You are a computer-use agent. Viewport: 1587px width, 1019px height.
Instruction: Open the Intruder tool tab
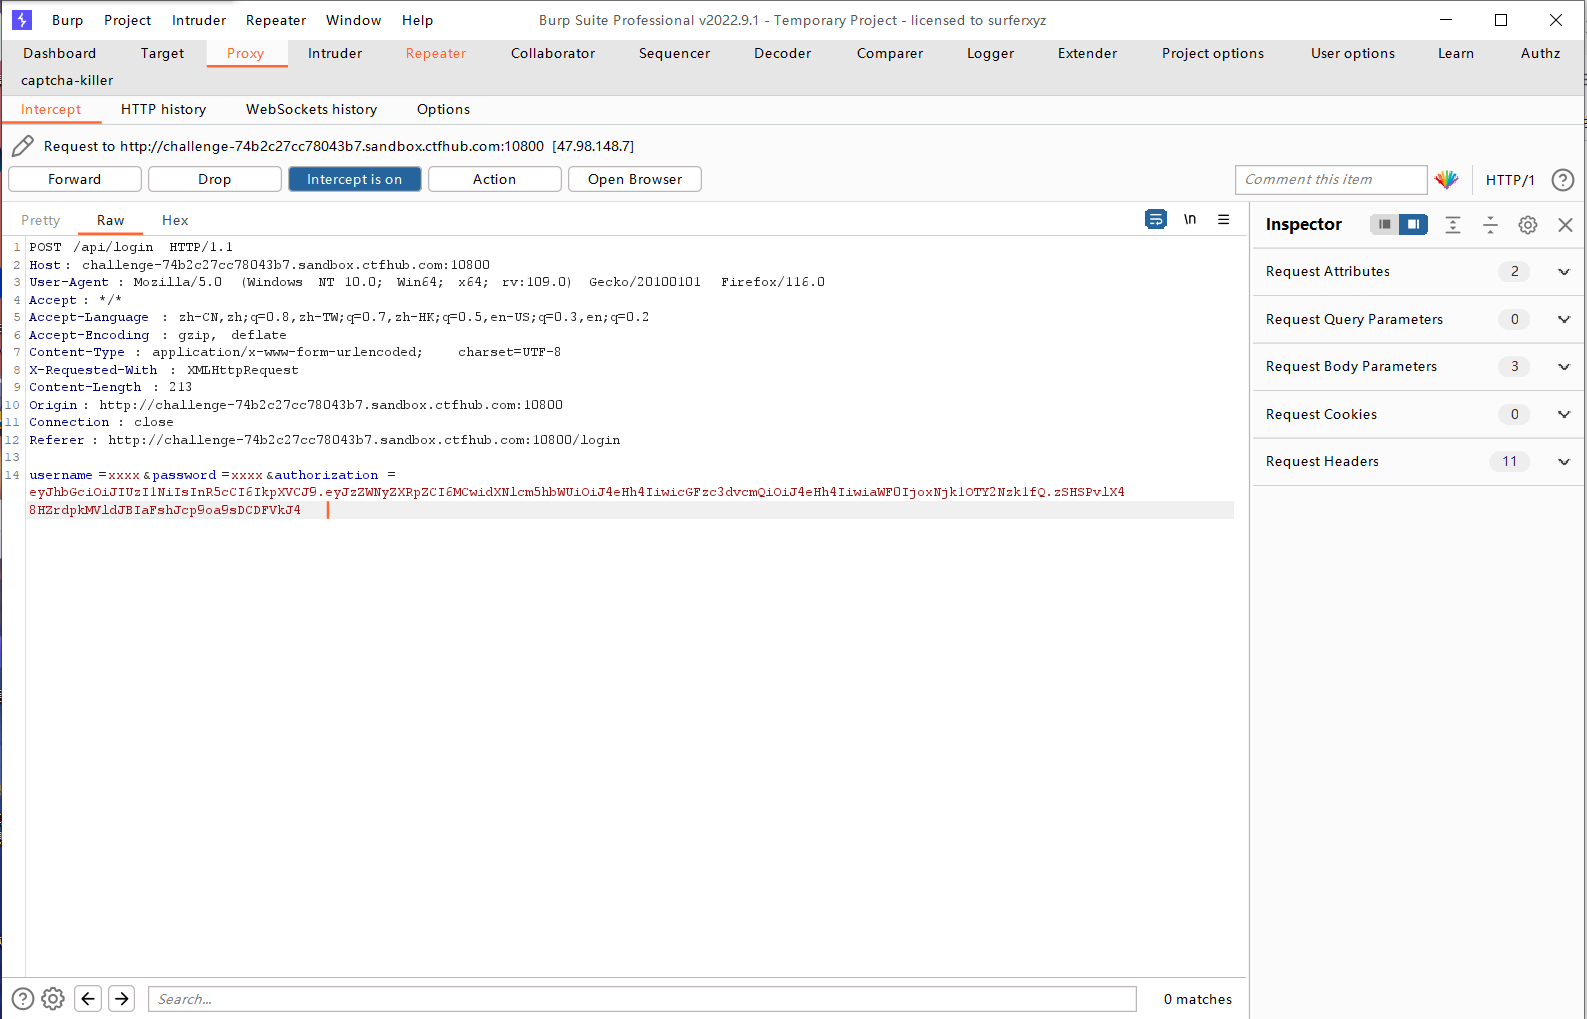point(335,54)
